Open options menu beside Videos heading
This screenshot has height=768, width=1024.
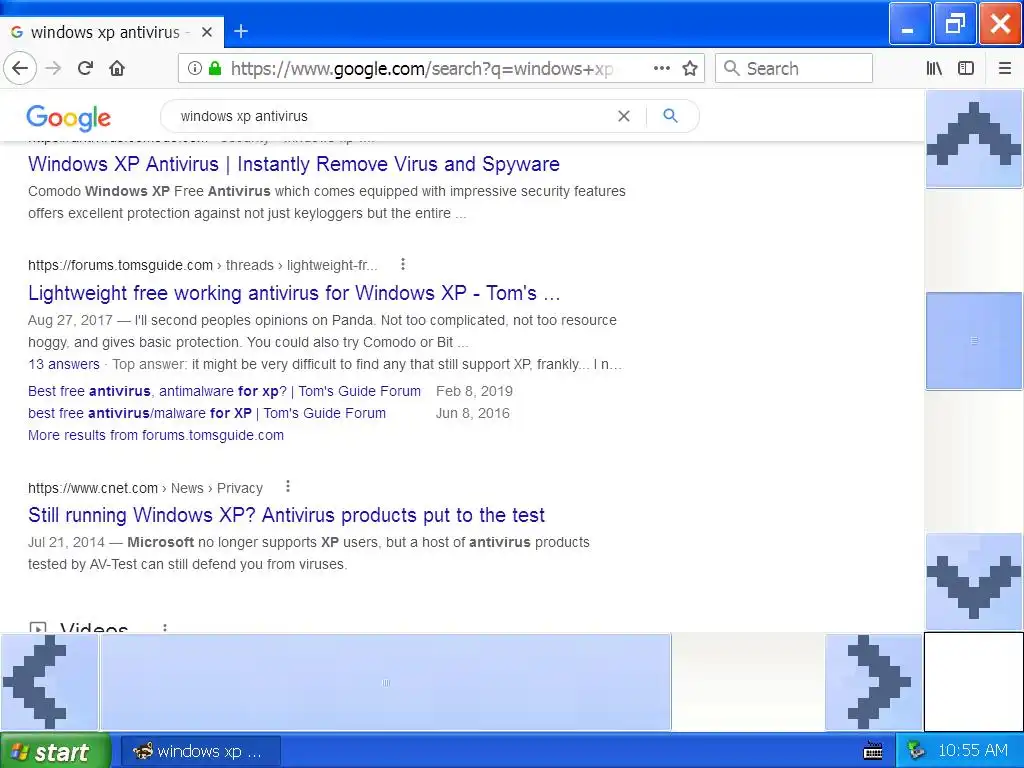(165, 628)
